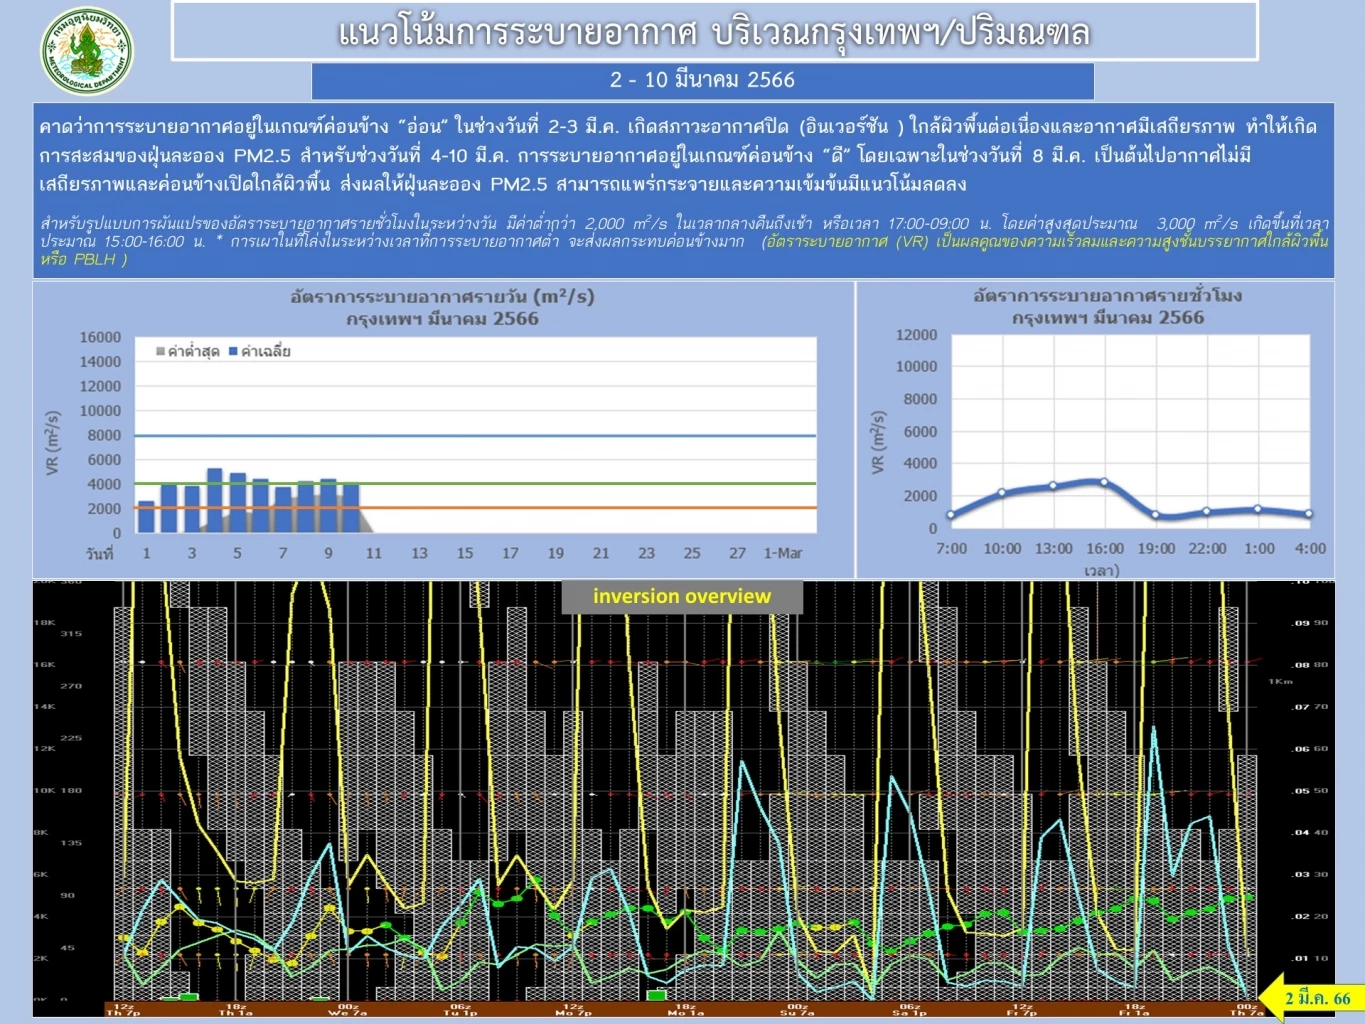Click the 7:00 data point marker
The height and width of the screenshot is (1024, 1365).
coord(951,516)
